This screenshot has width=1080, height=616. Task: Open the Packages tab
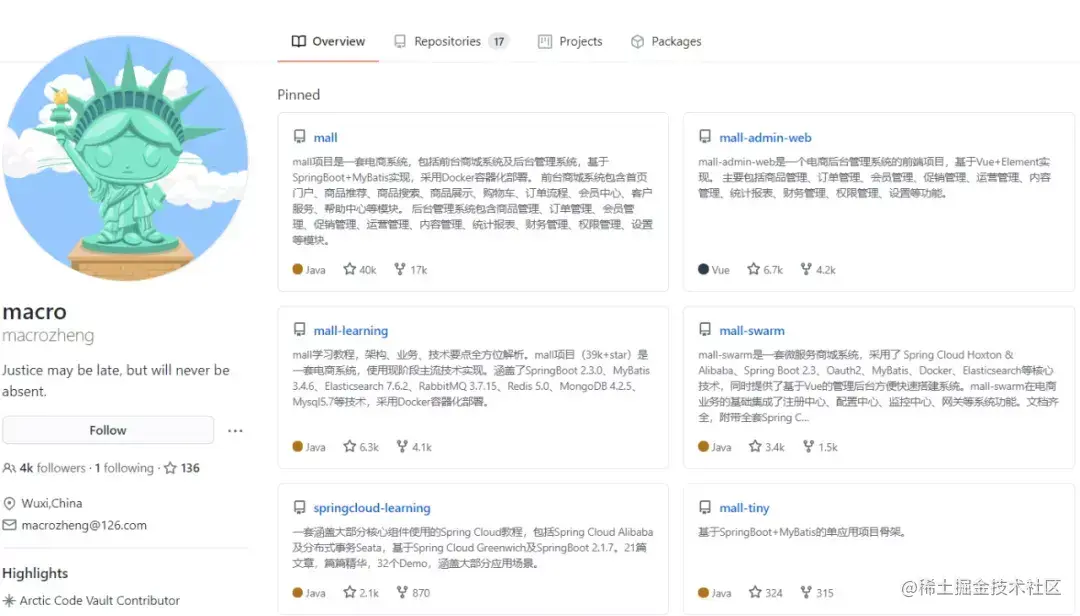[x=666, y=41]
